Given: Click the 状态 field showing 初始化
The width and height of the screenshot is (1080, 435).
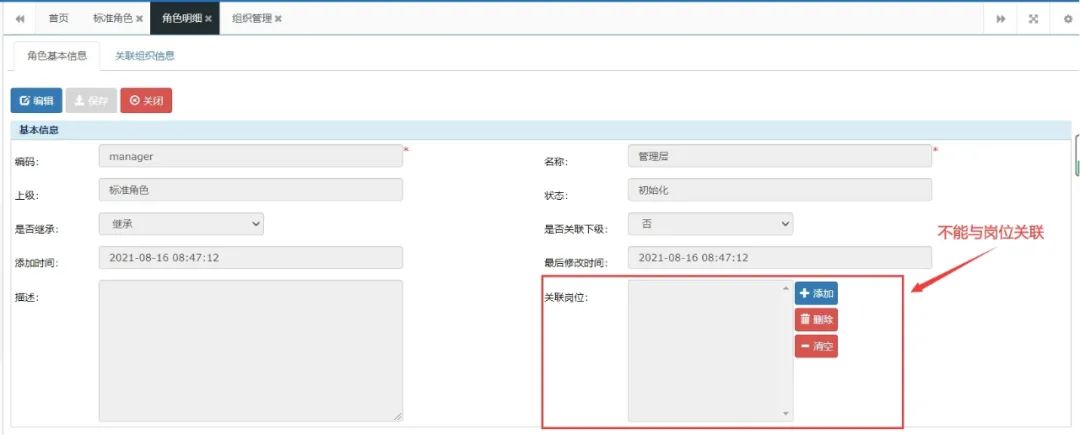Looking at the screenshot, I should point(780,190).
